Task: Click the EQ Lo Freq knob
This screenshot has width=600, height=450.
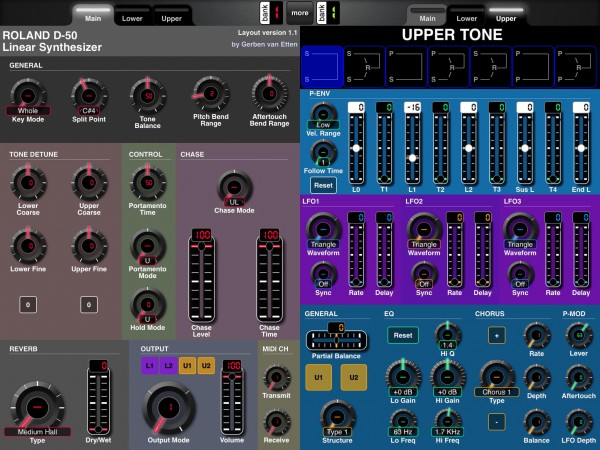Action: [403, 423]
